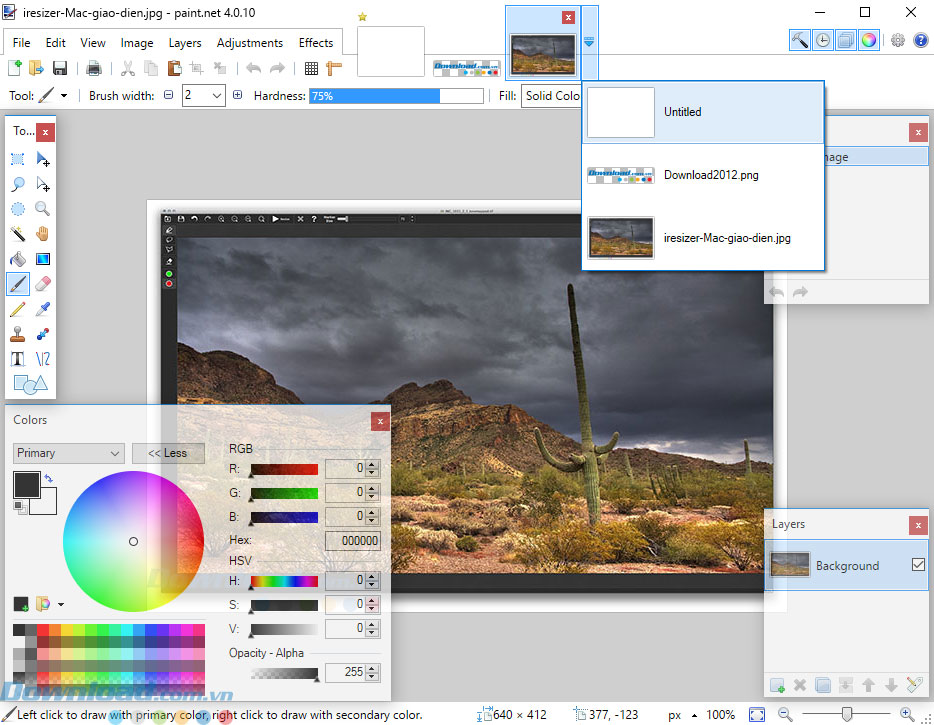Select the Clone Stamp tool
Image resolution: width=934 pixels, height=725 pixels.
pos(18,334)
